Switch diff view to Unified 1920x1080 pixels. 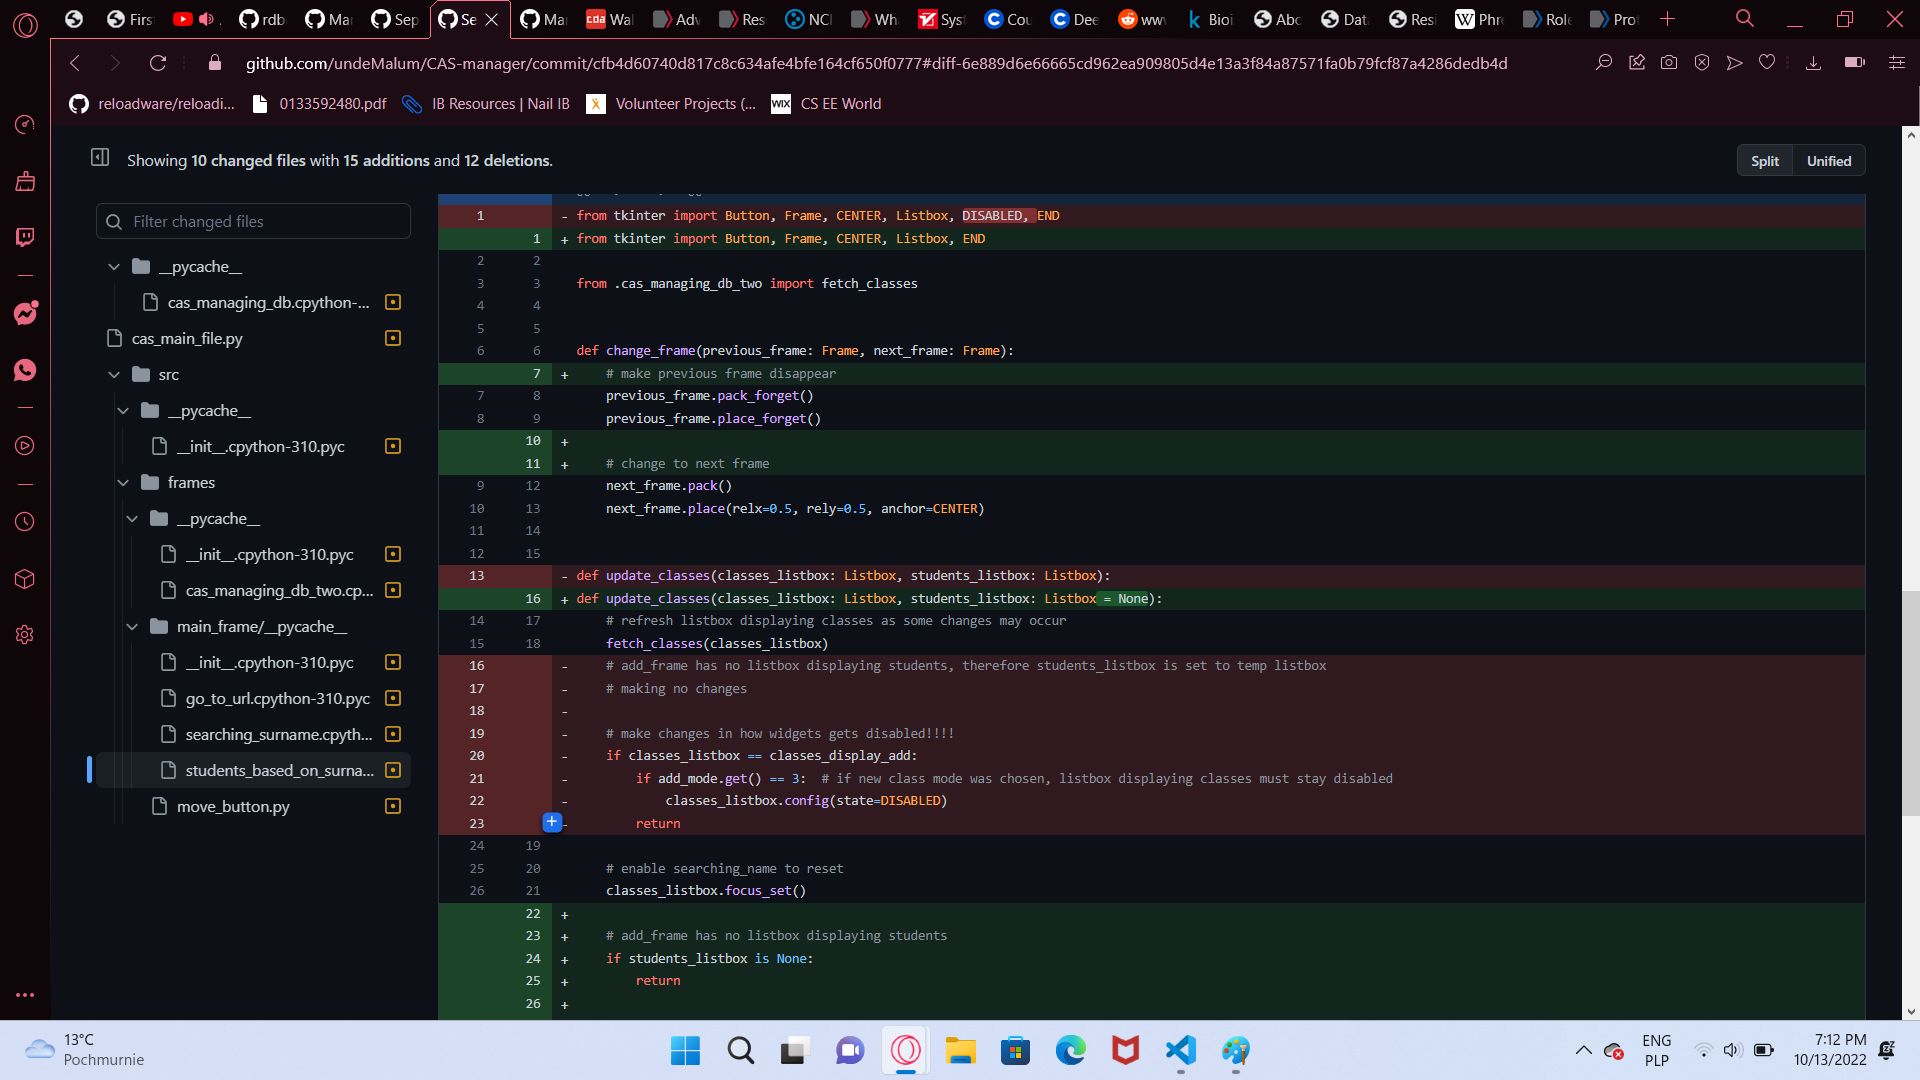pos(1828,161)
